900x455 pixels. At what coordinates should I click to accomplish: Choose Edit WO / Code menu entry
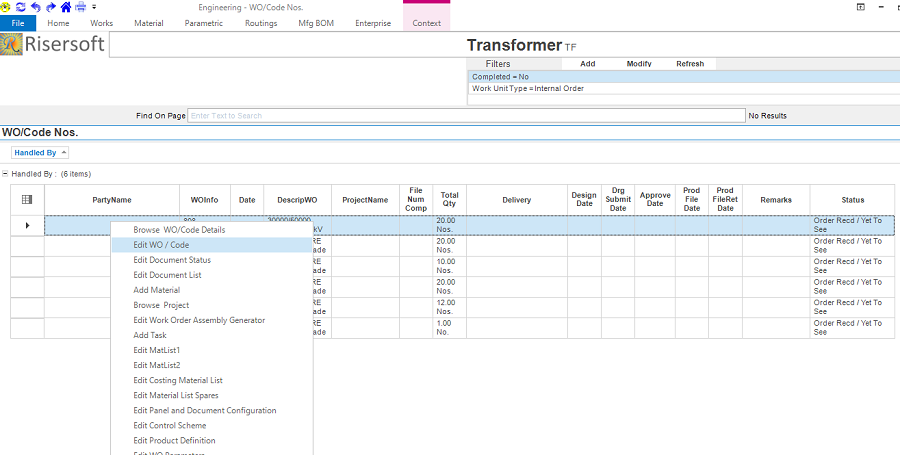click(x=212, y=245)
